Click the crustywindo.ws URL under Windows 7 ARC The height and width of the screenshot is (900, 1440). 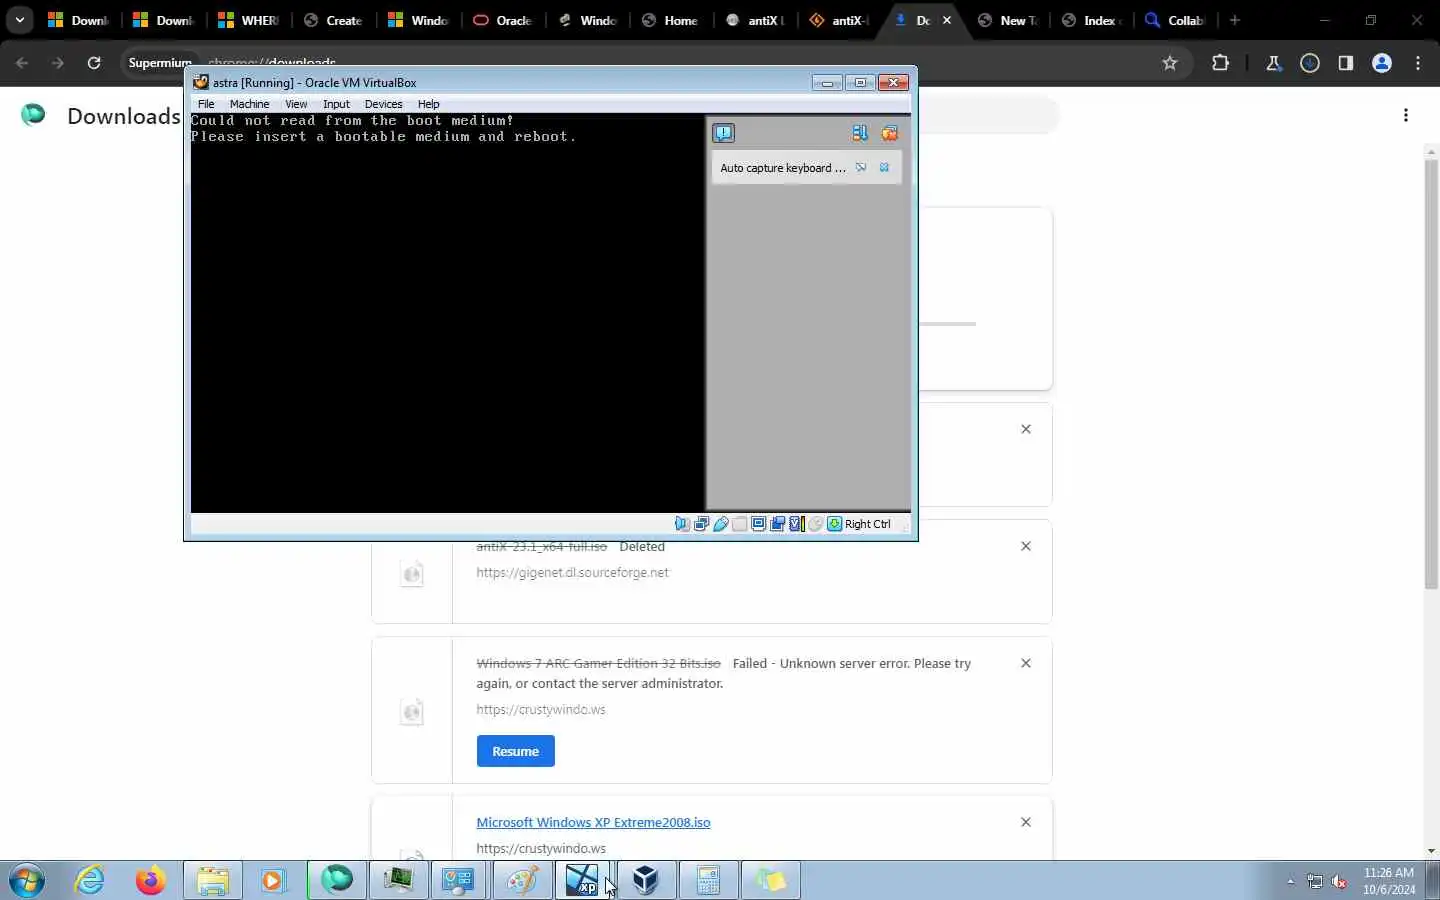coord(541,709)
